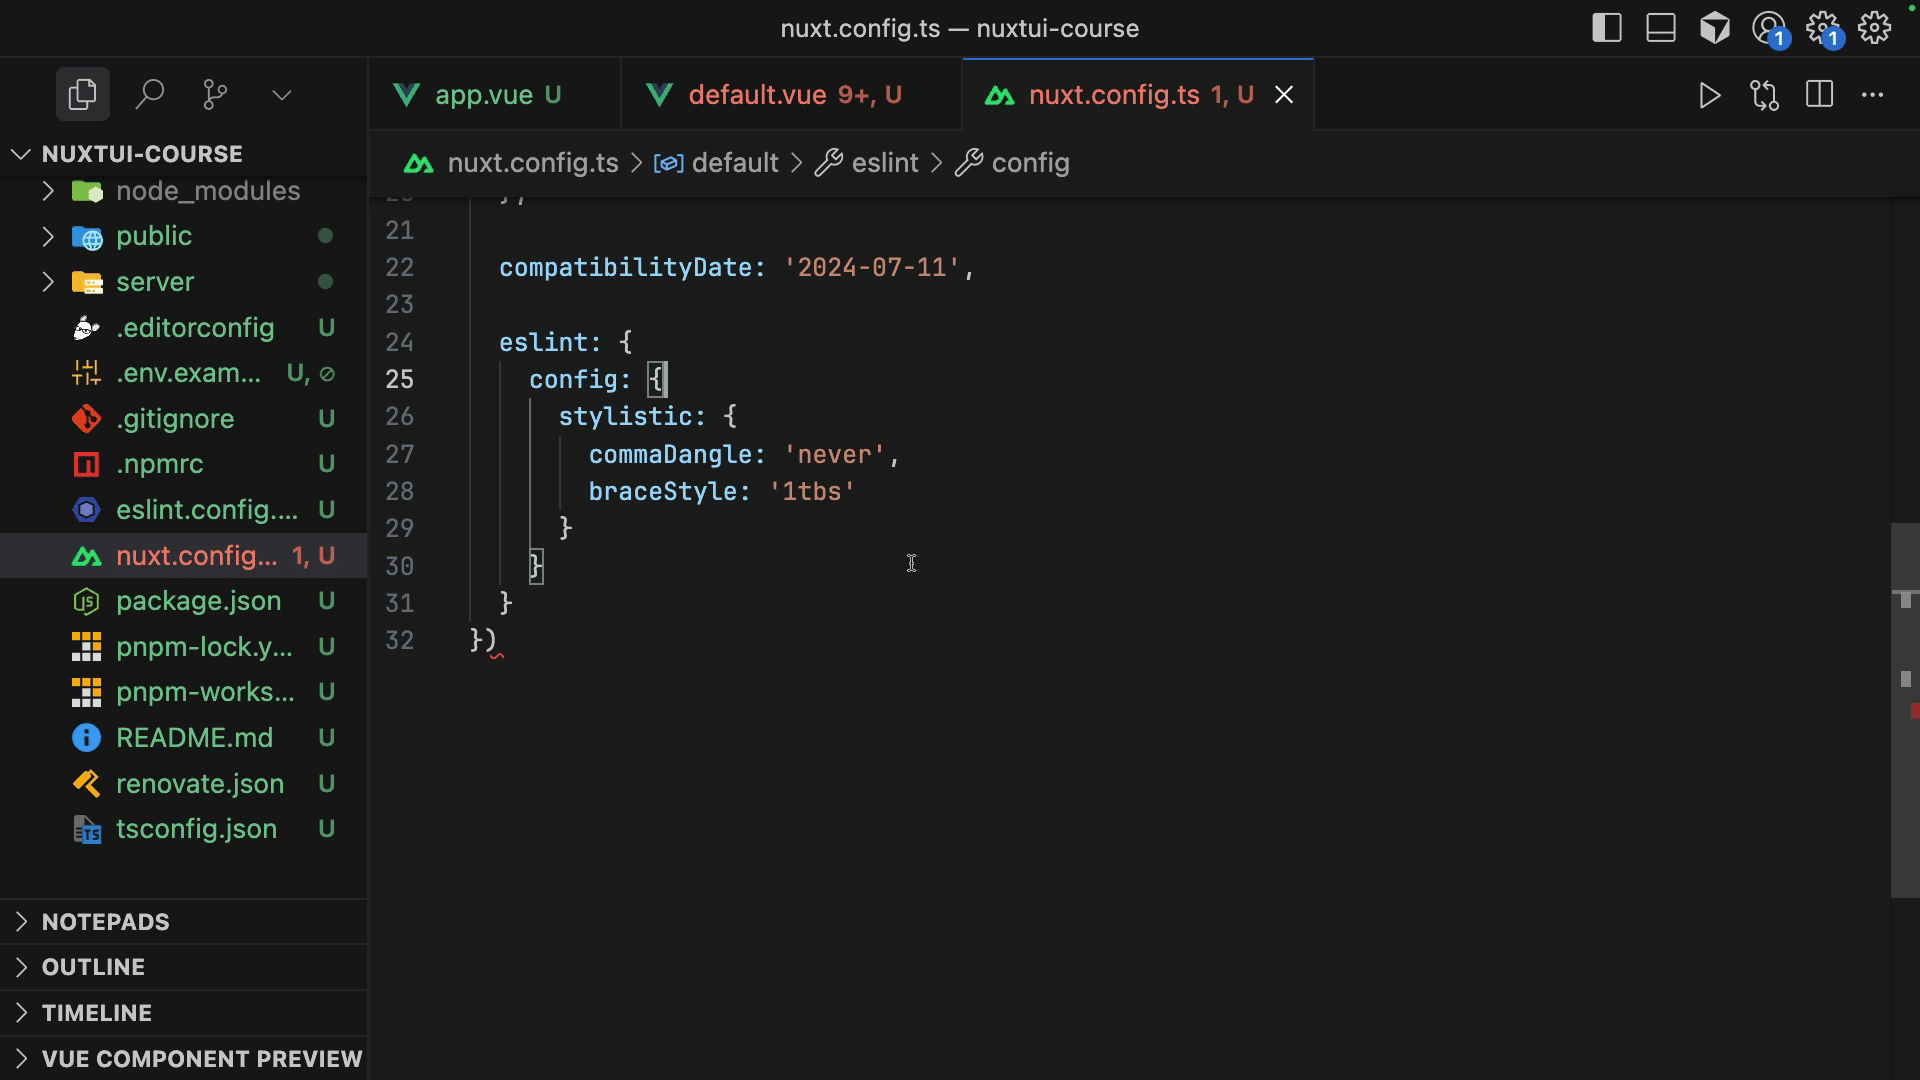Expand the OUTLINE section
This screenshot has height=1080, width=1920.
pos(93,967)
